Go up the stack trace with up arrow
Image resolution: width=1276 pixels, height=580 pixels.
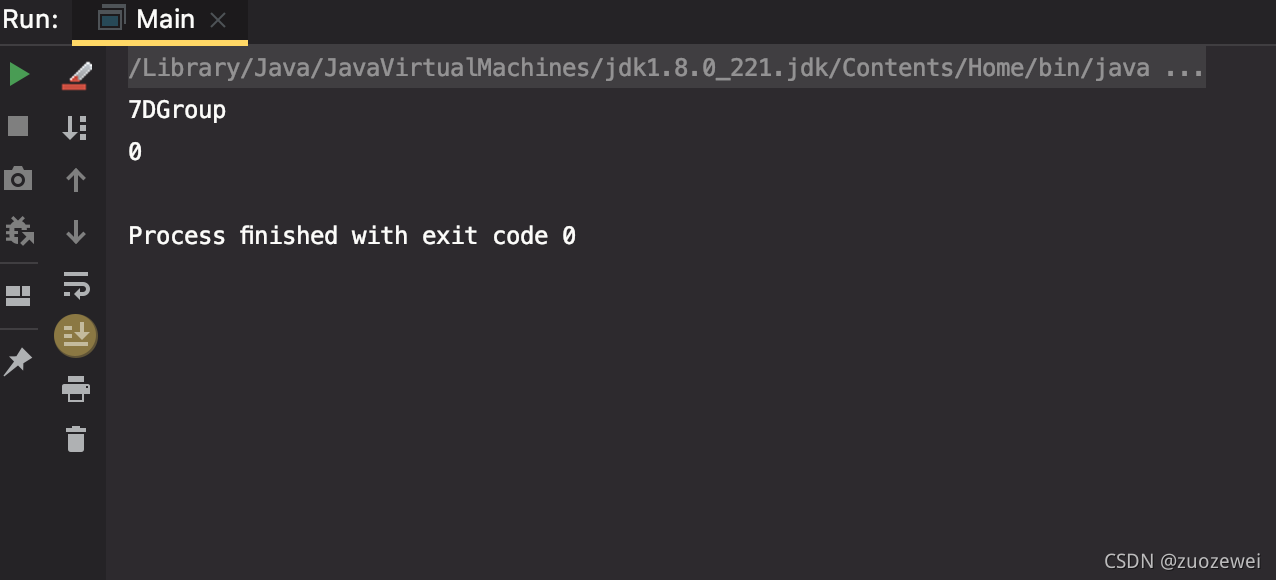coord(76,180)
